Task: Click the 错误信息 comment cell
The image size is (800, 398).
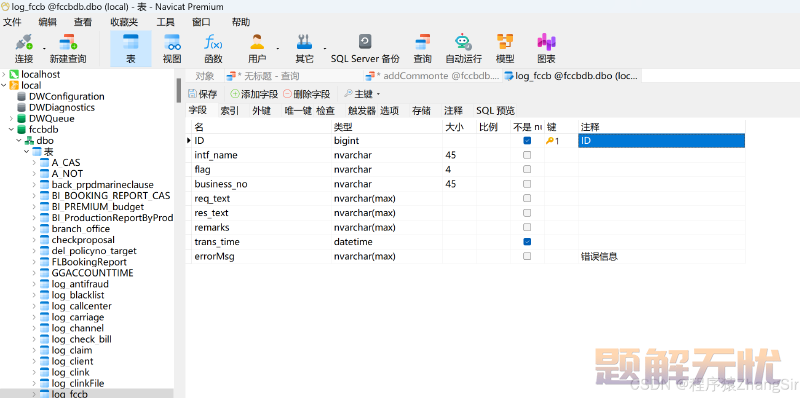Action: click(662, 256)
